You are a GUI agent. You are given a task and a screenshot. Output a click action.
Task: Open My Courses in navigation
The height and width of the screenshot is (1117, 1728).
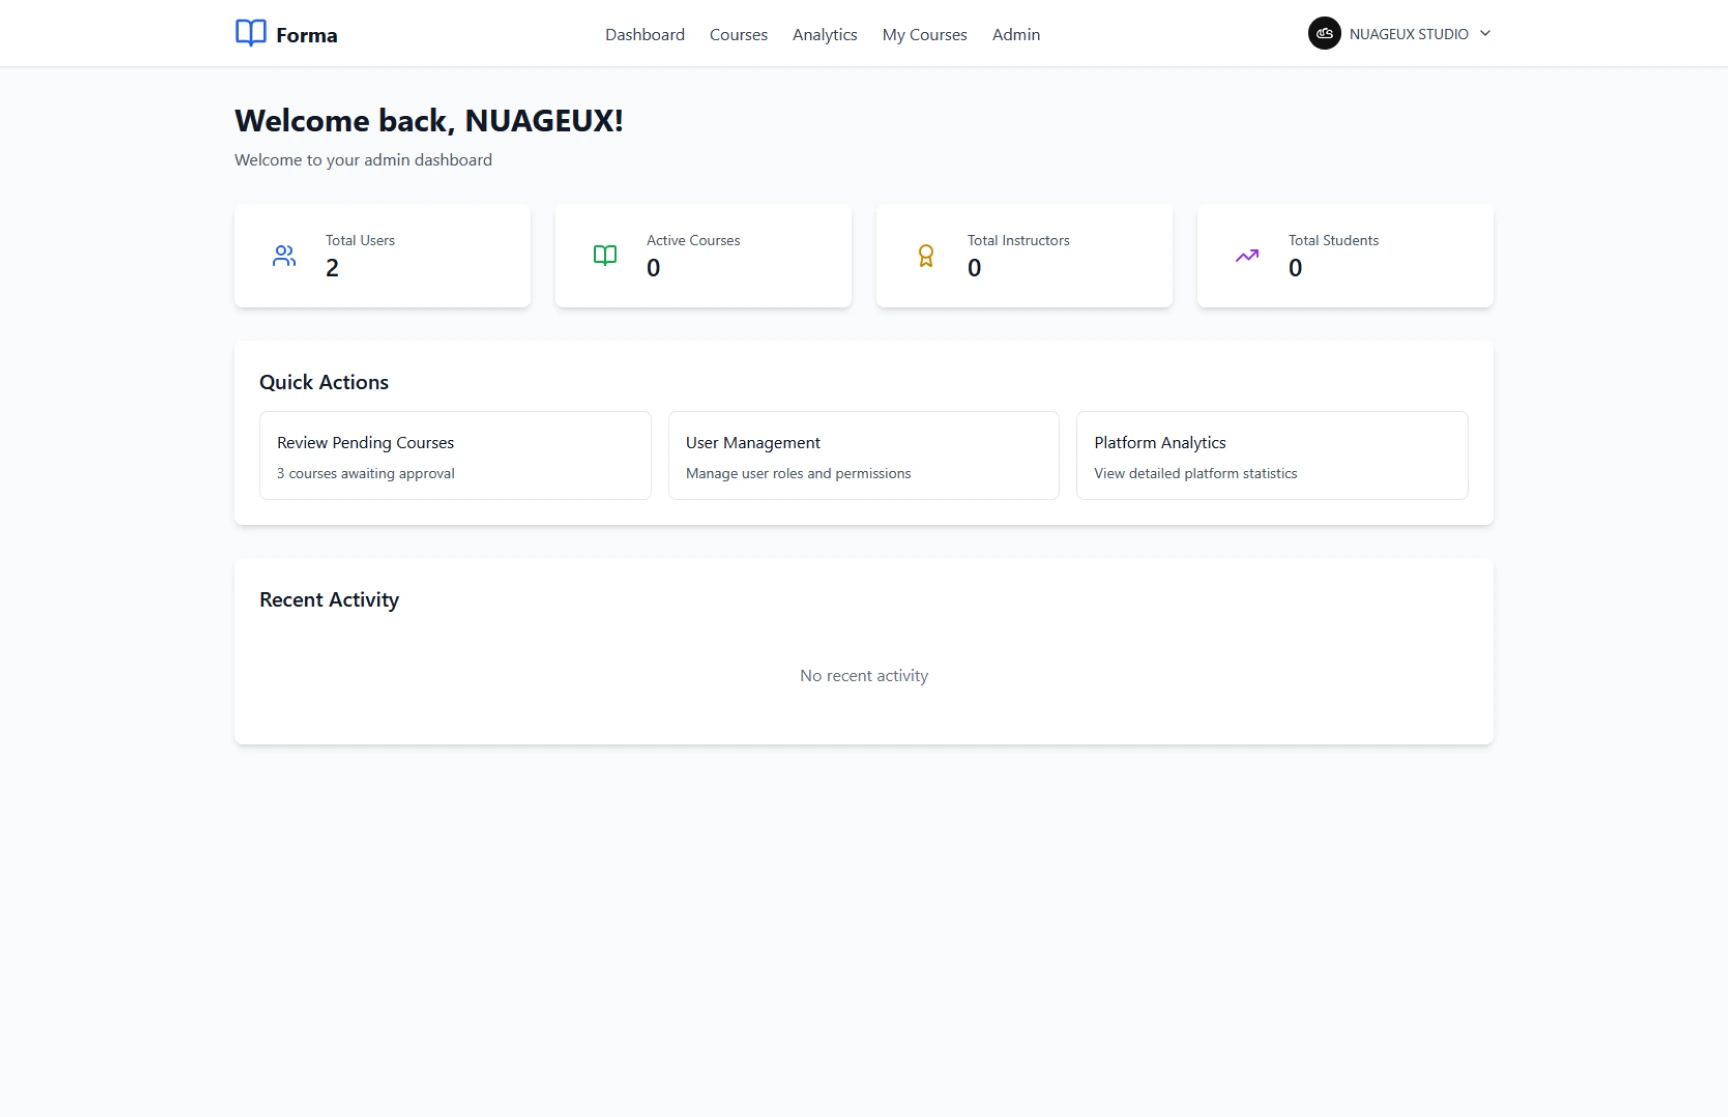[x=924, y=34]
